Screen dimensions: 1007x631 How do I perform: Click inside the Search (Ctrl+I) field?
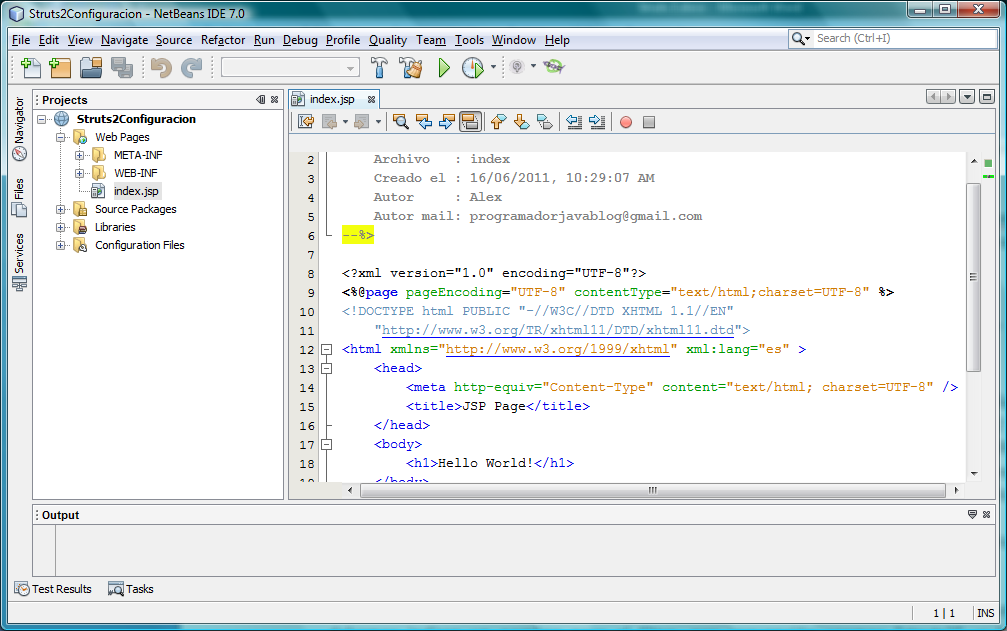895,39
